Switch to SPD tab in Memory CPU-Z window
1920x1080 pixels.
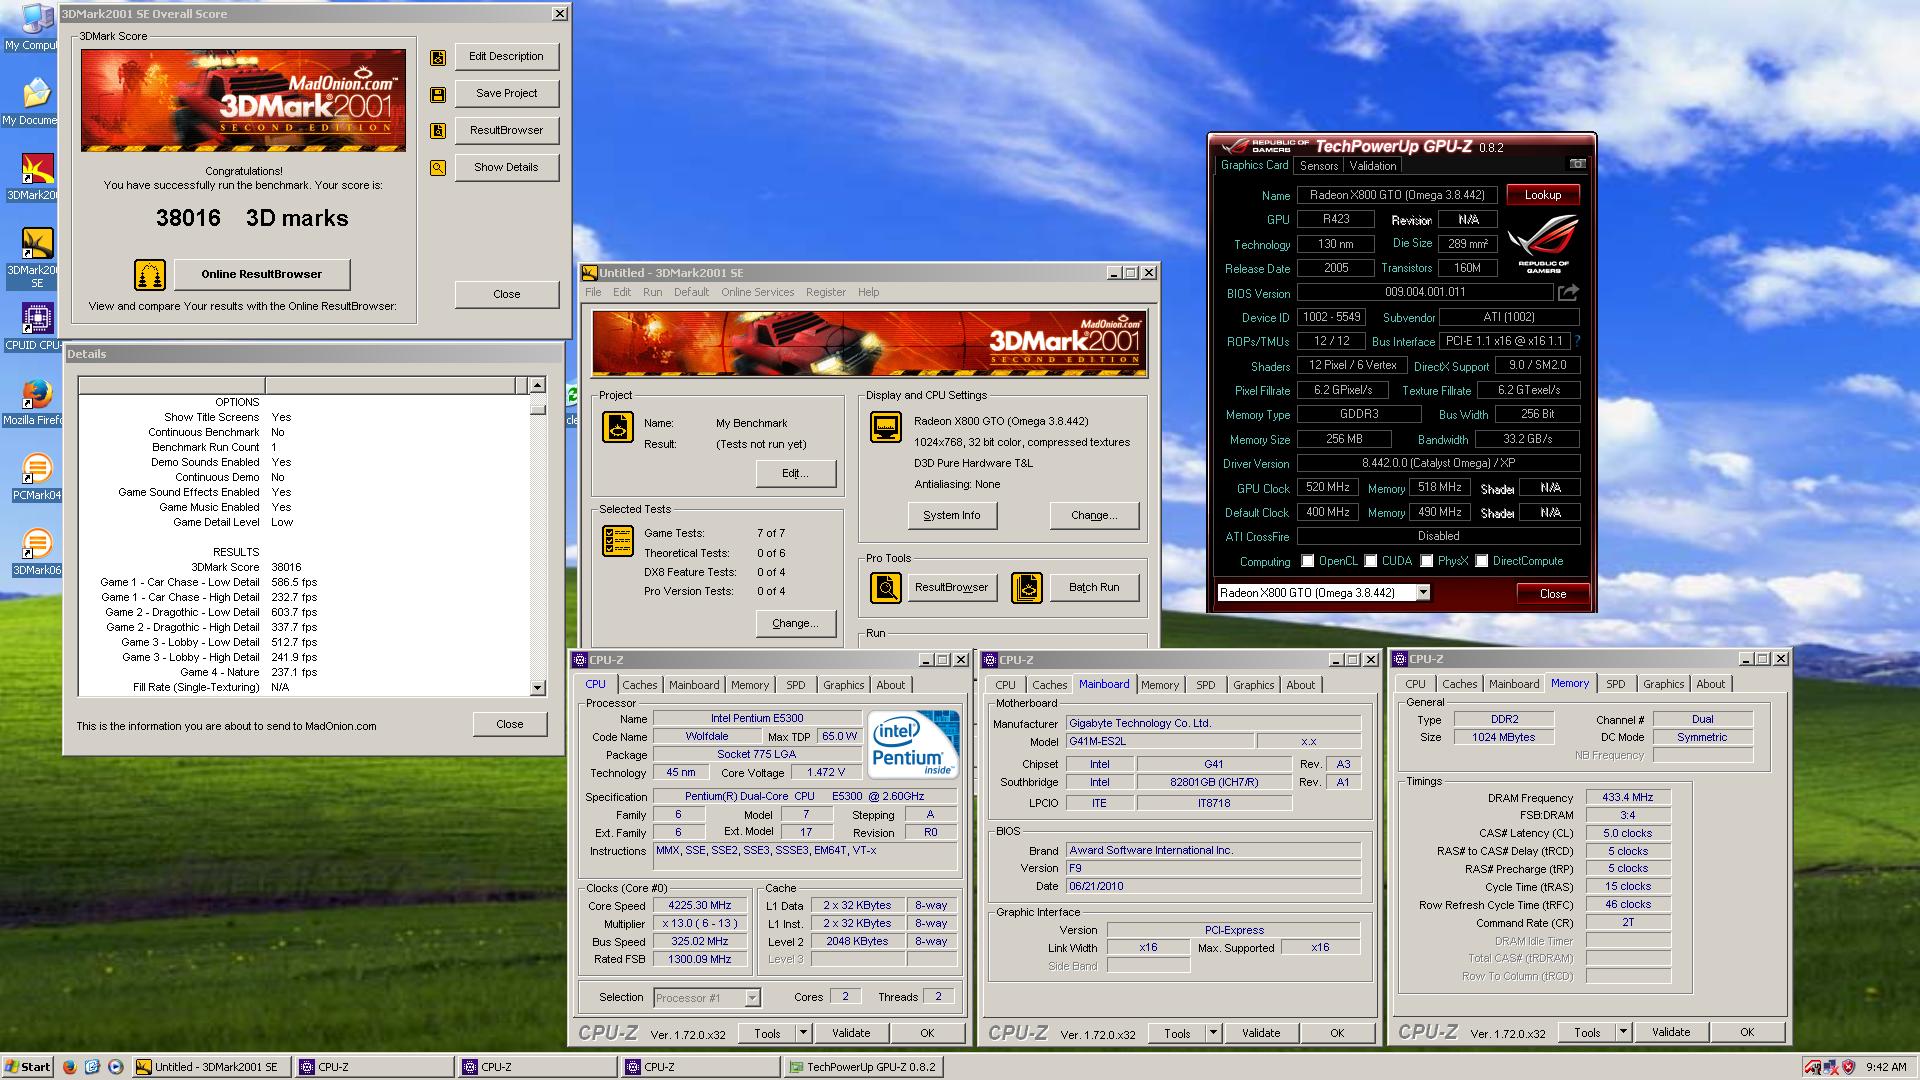coord(1615,684)
